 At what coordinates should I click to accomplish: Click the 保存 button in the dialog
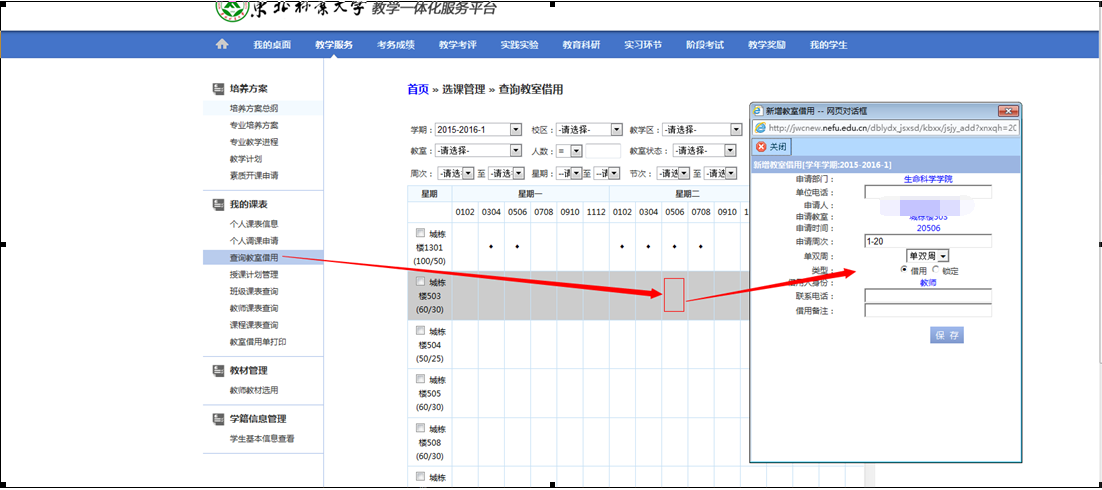click(946, 335)
